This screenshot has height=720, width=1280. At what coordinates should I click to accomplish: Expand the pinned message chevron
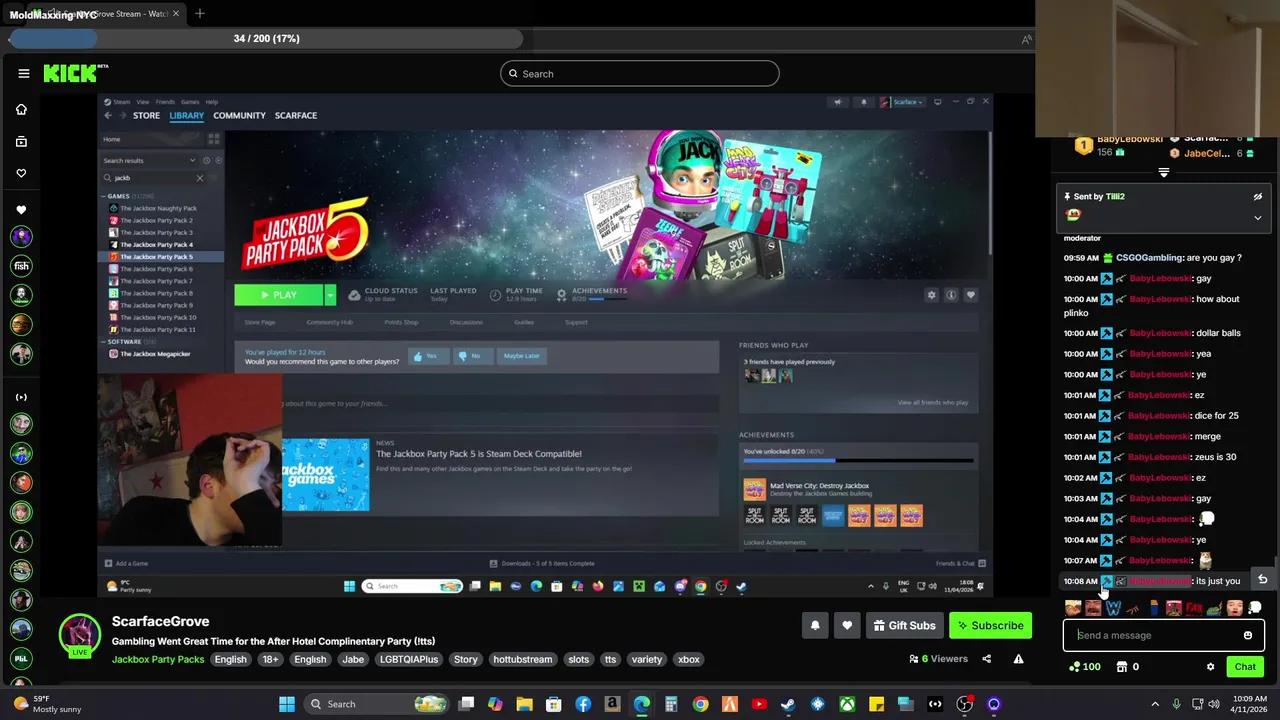coord(1258,217)
